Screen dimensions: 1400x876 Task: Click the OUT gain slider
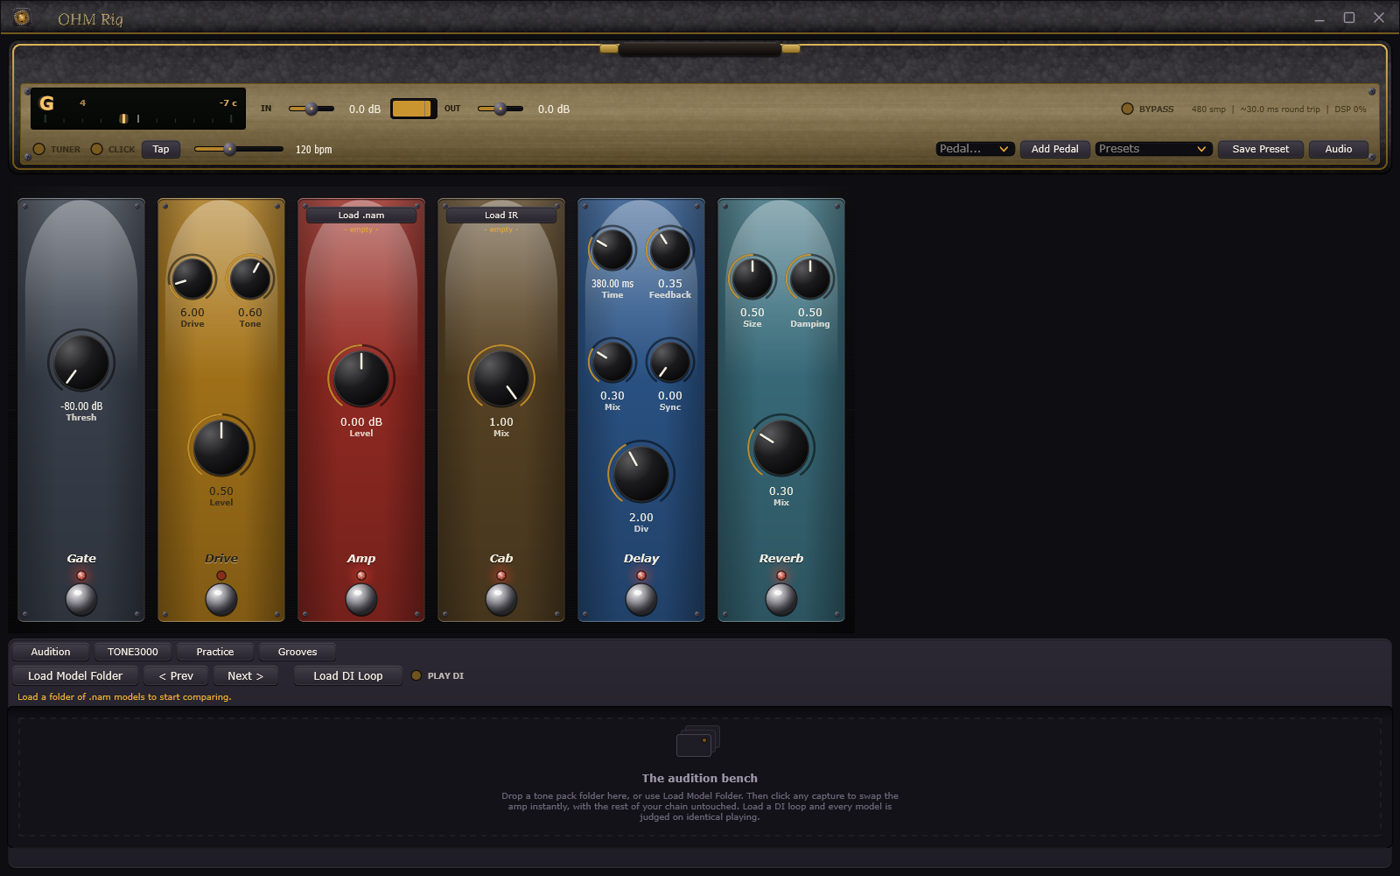[x=500, y=109]
